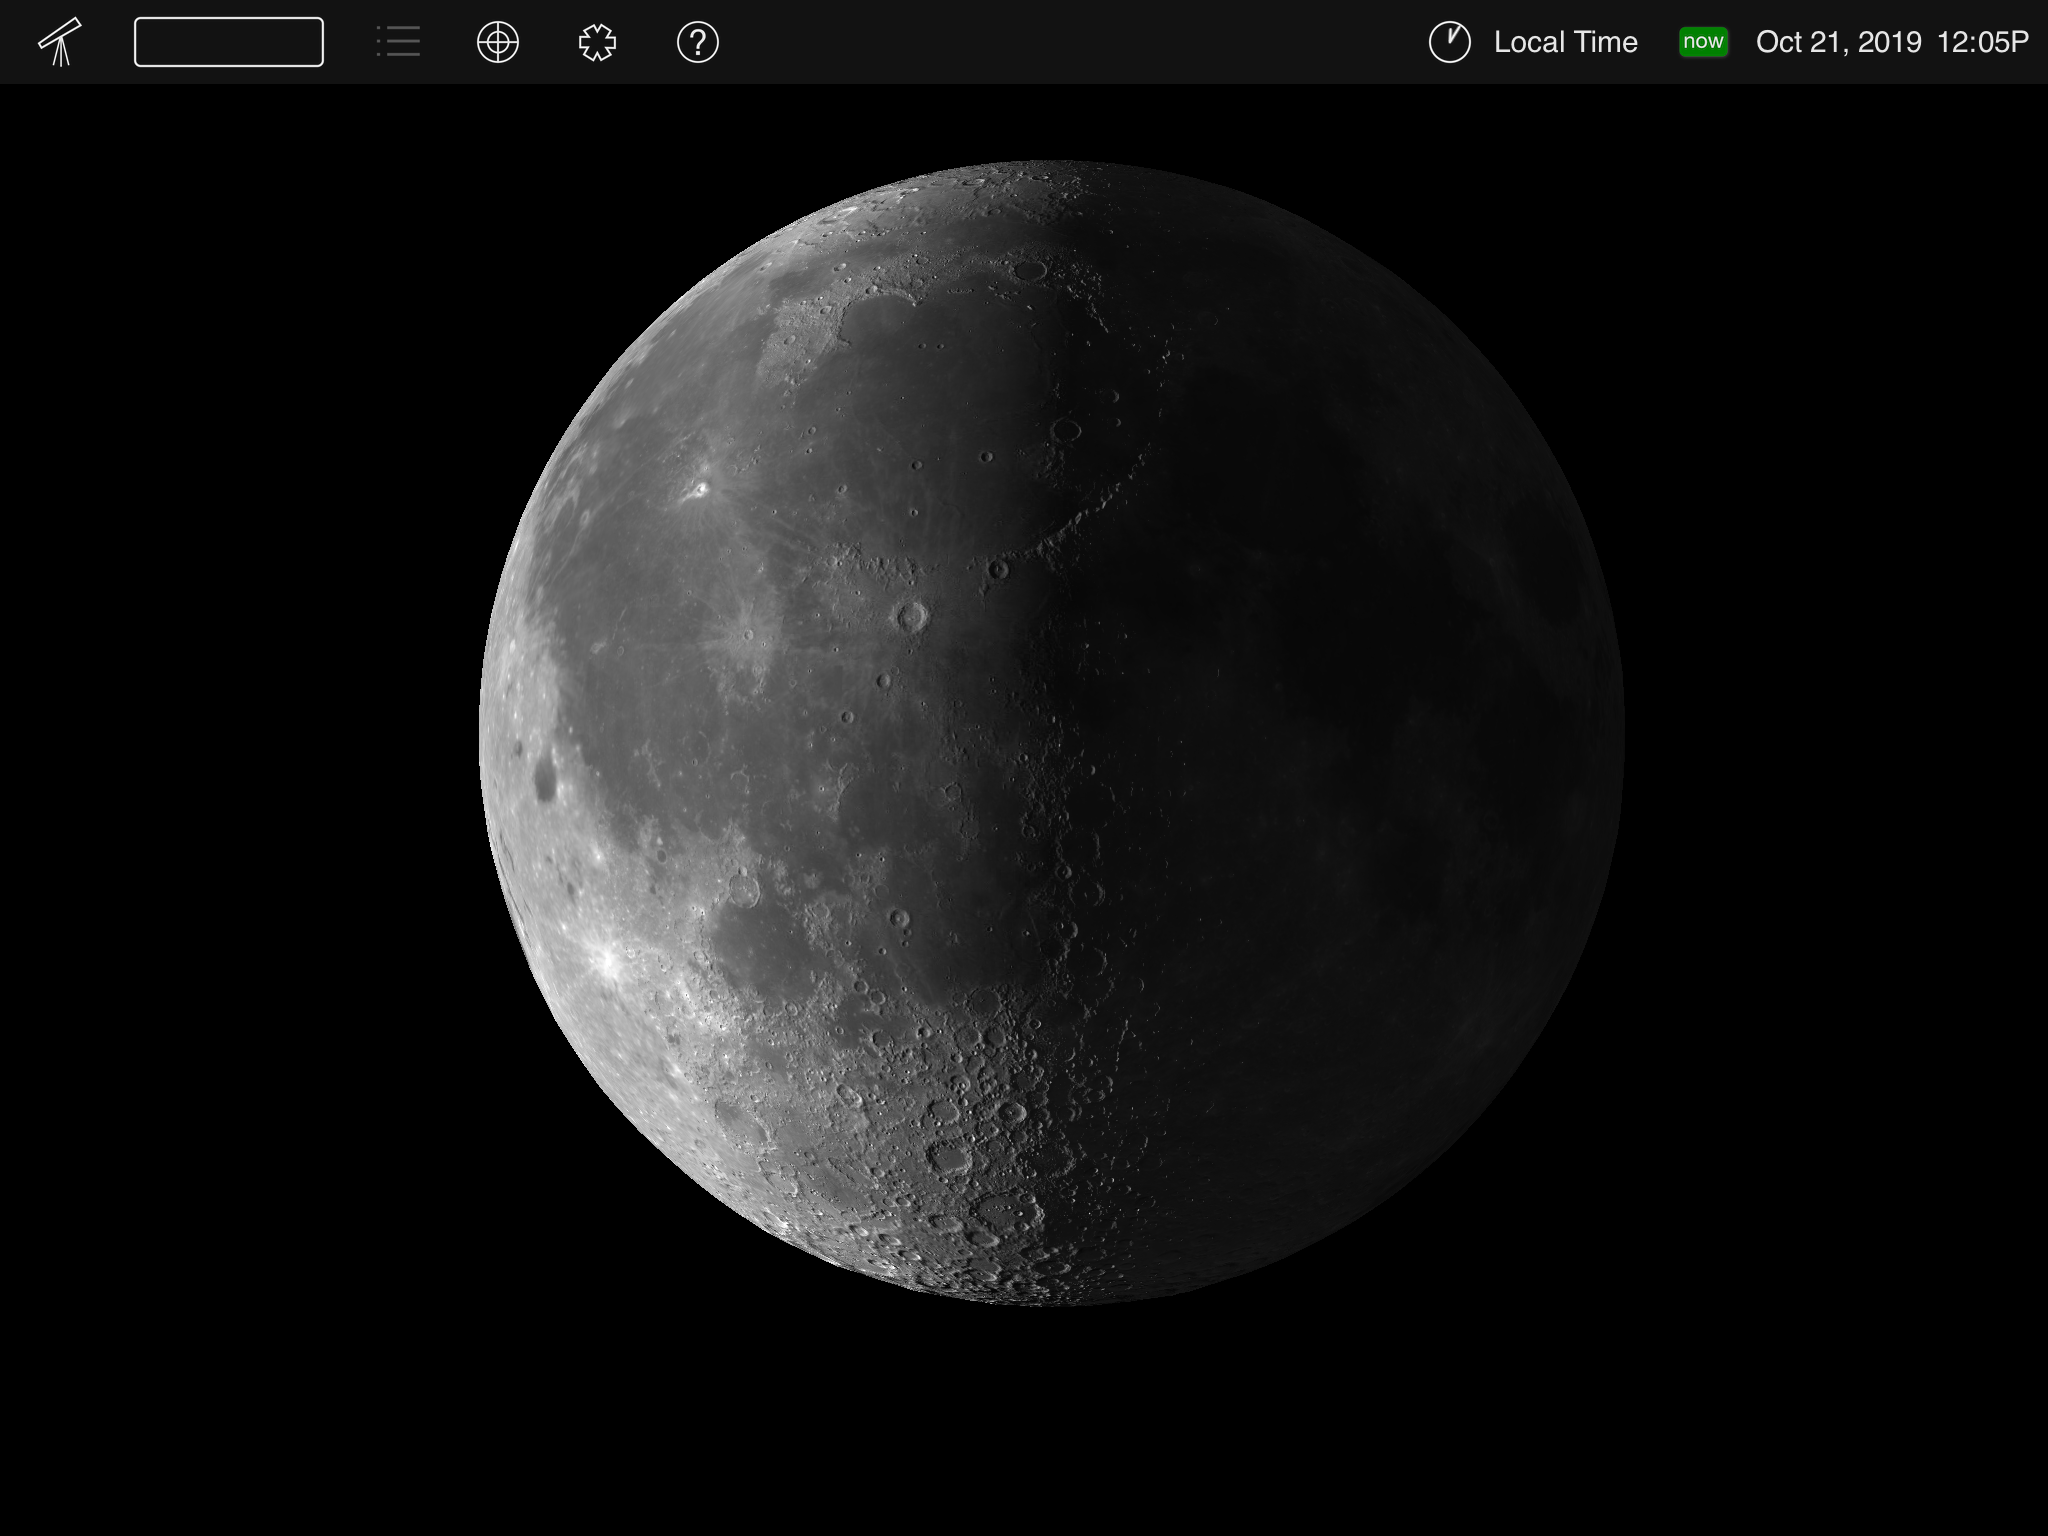Open help via question mark icon
Screen dimensions: 2048x1536
(697, 42)
